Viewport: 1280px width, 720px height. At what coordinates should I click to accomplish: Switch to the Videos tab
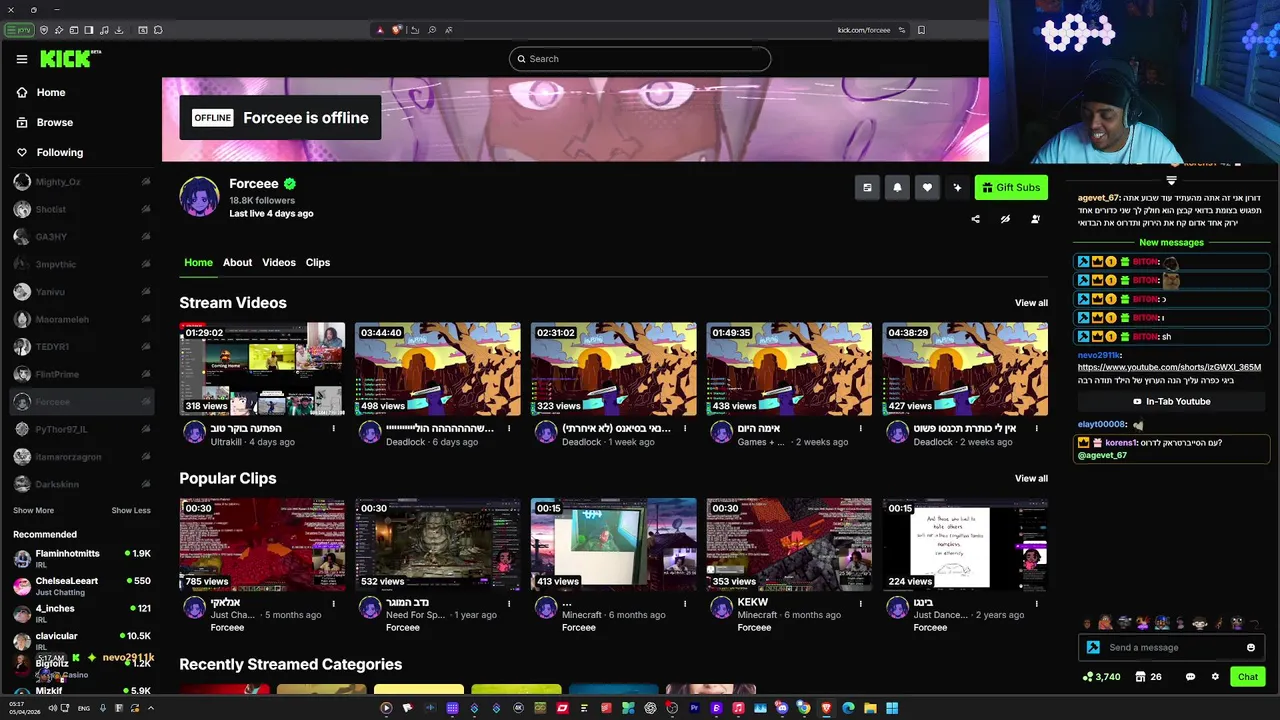click(279, 262)
